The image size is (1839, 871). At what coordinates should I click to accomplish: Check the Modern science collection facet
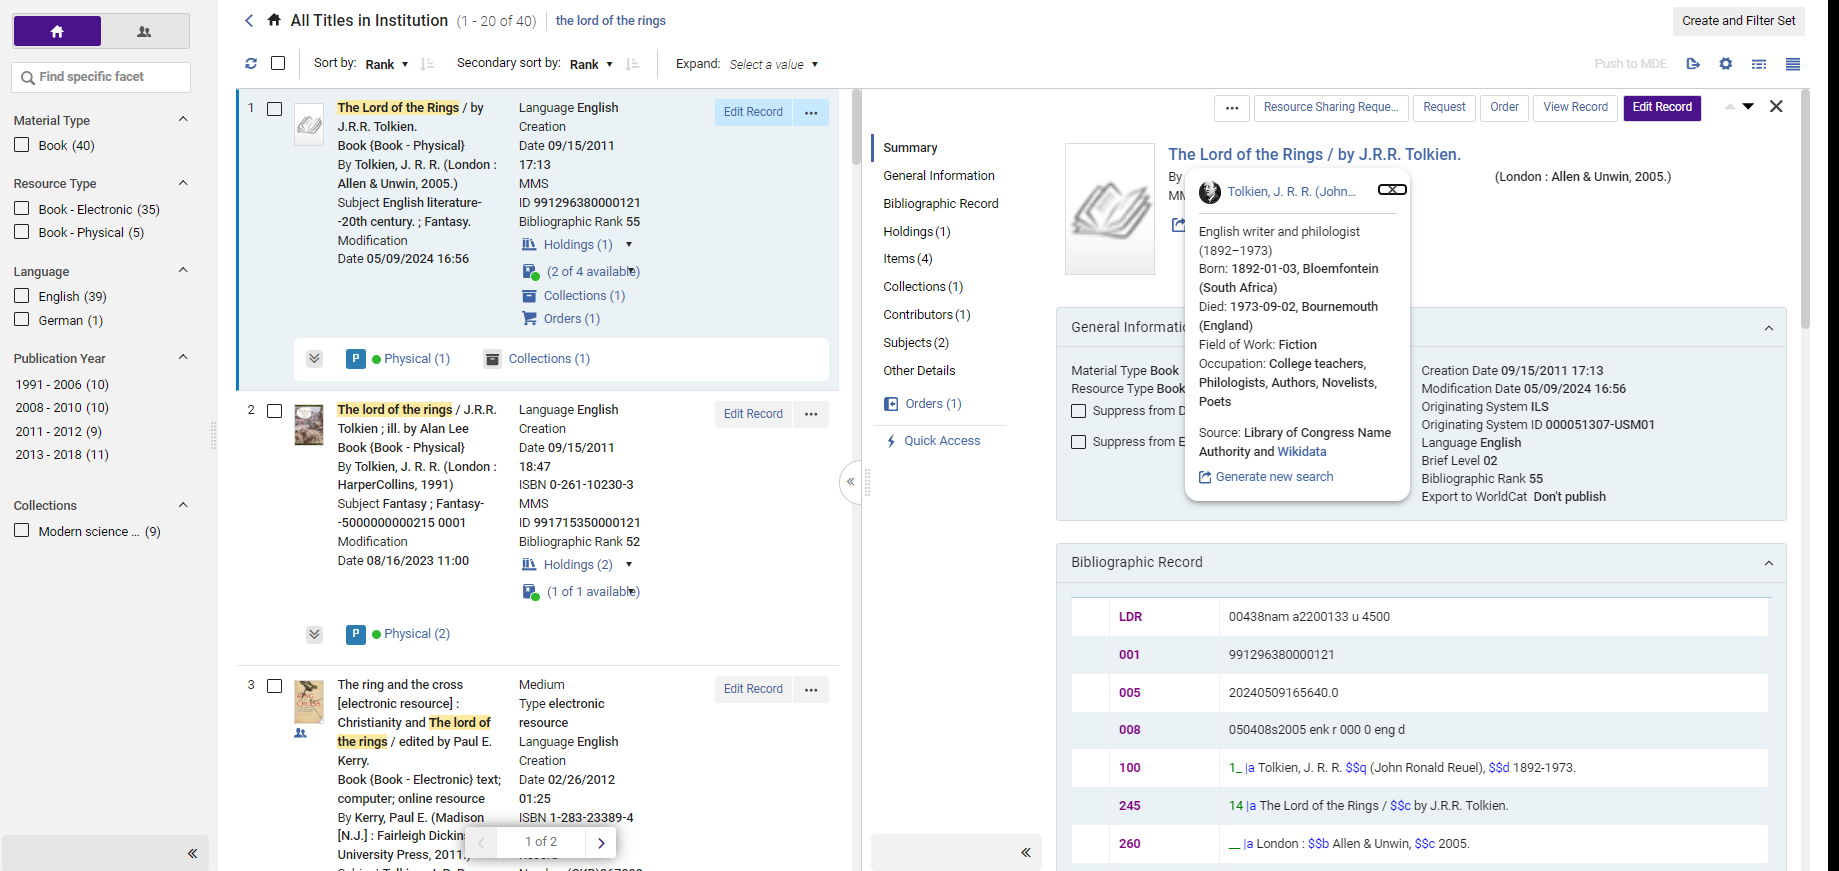pyautogui.click(x=22, y=531)
